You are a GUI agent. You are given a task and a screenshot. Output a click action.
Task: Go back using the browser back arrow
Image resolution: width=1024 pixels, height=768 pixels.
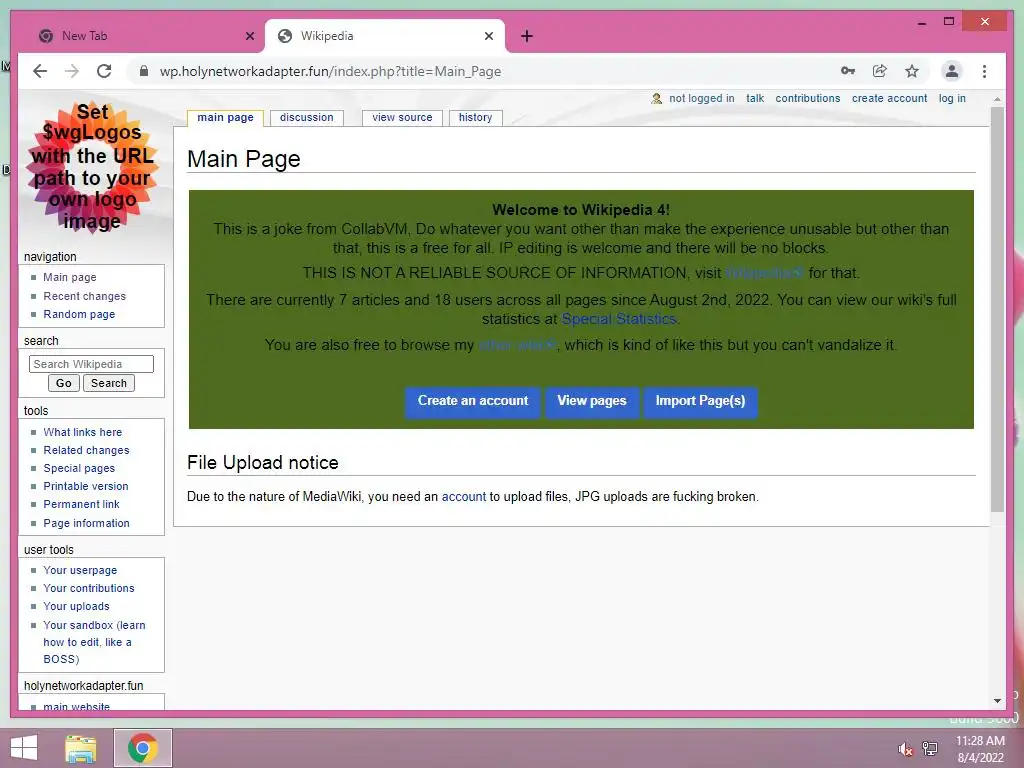[x=40, y=71]
